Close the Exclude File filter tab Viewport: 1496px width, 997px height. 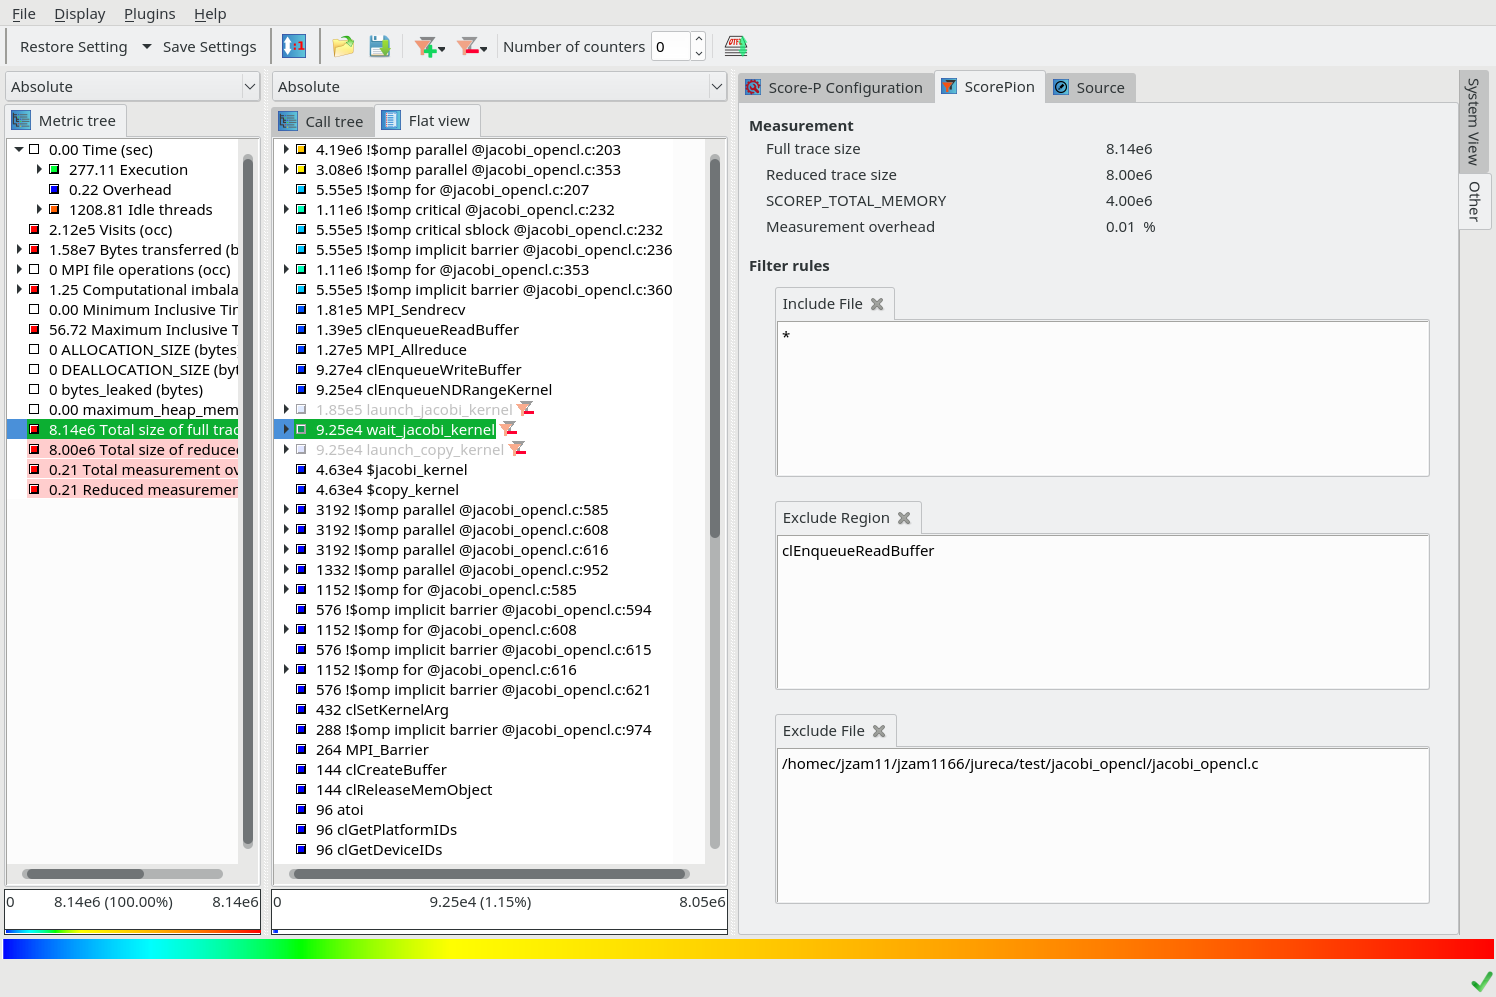[879, 731]
